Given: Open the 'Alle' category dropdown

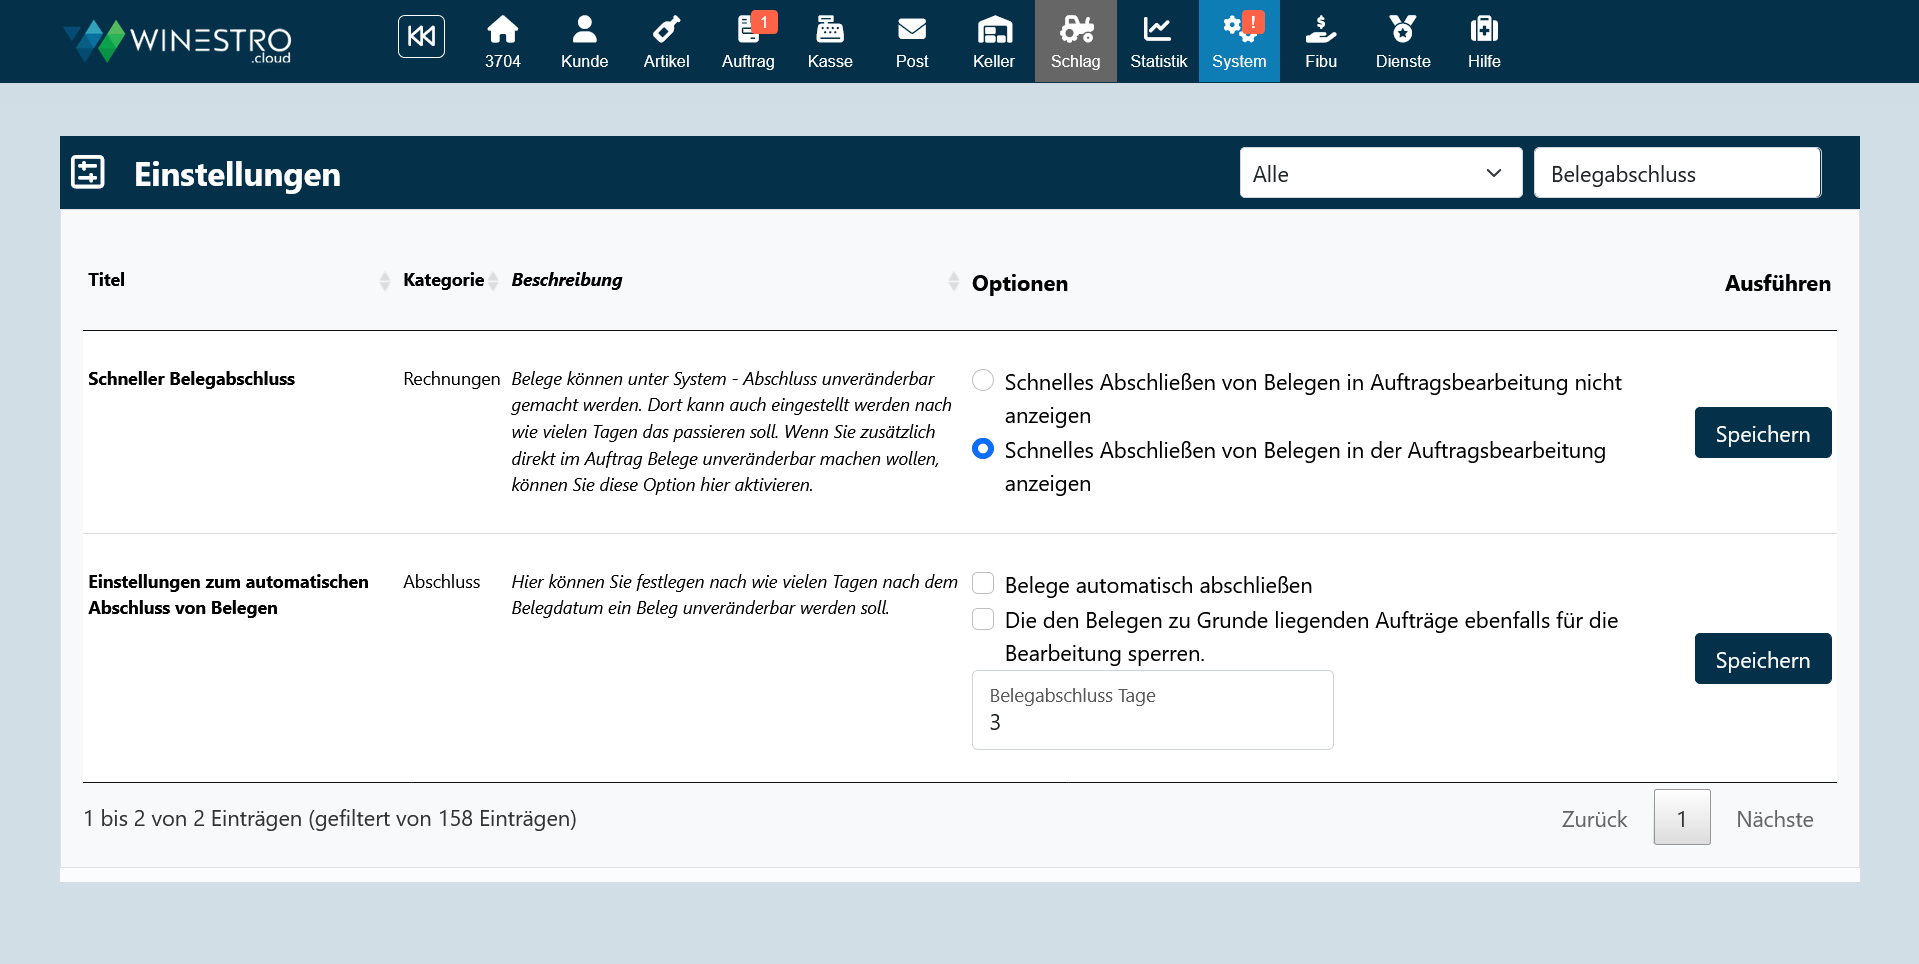Looking at the screenshot, I should pyautogui.click(x=1380, y=173).
